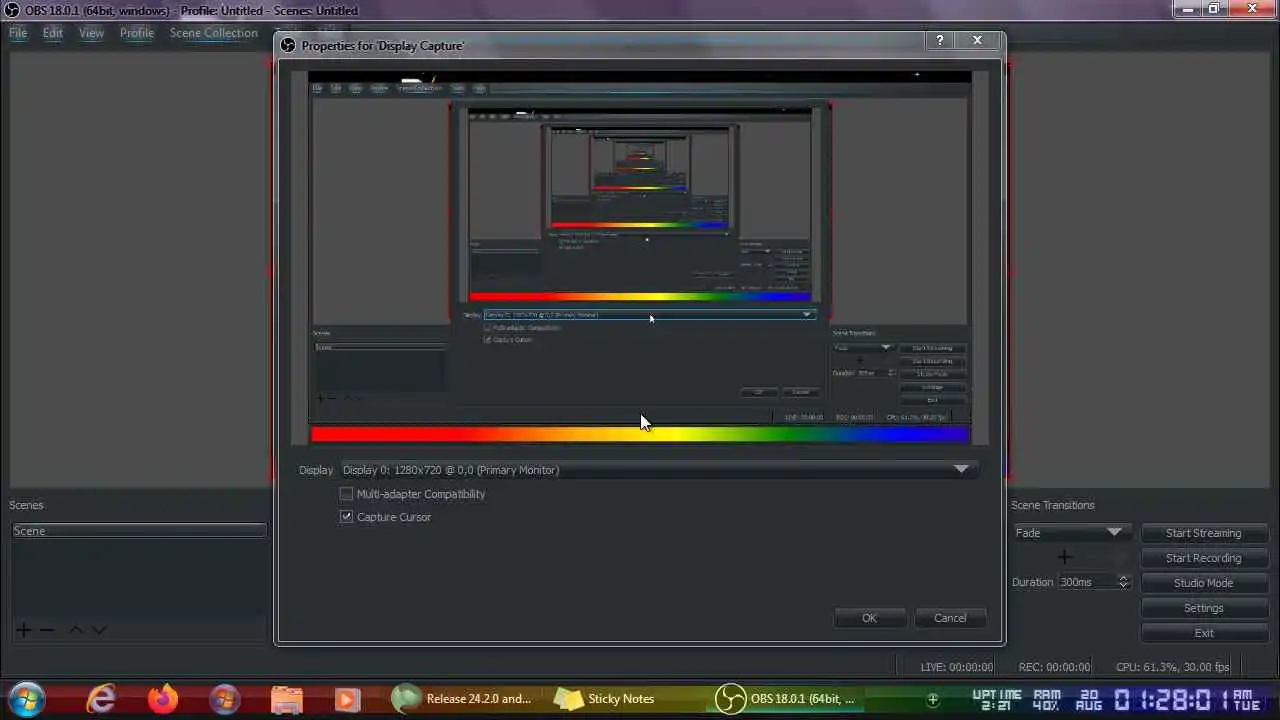Move the scene down with the down arrow
Image resolution: width=1280 pixels, height=720 pixels.
coord(98,630)
